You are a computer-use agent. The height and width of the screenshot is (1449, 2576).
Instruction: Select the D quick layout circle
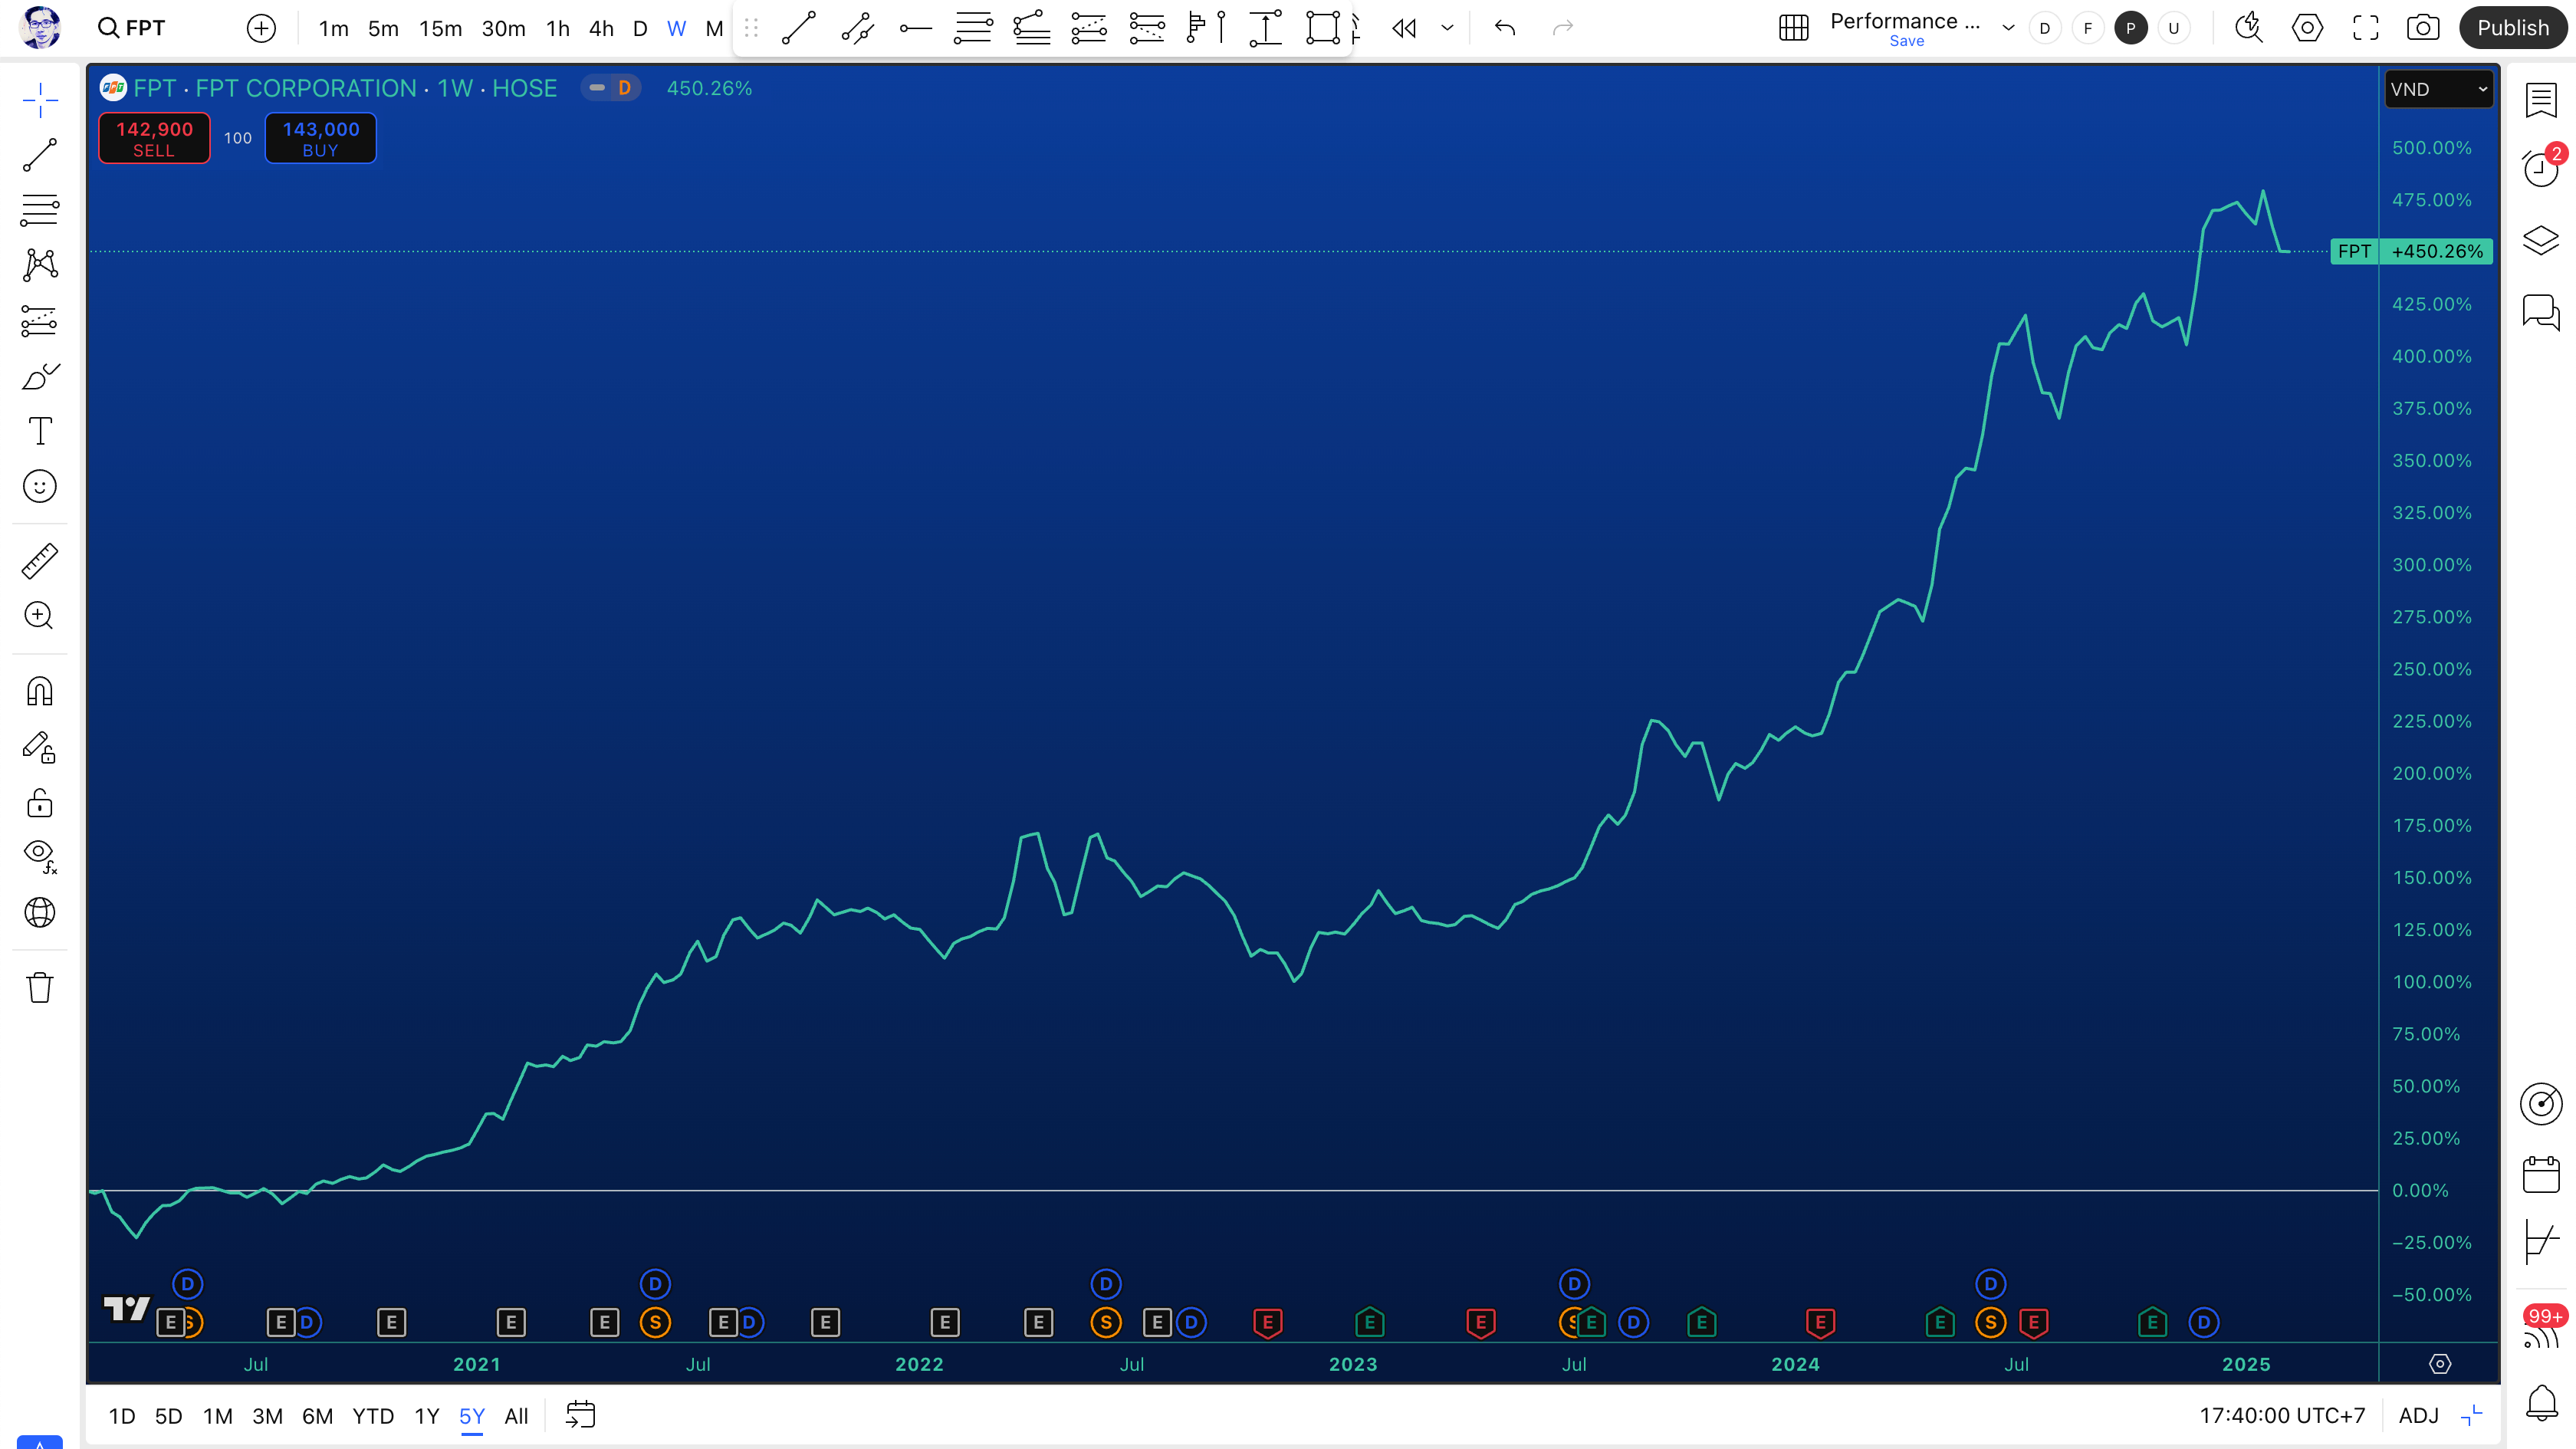pos(2044,28)
